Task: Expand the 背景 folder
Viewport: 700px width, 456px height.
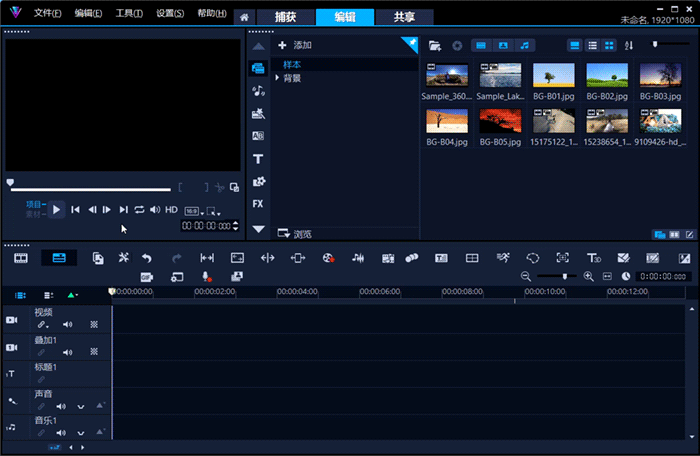Action: [x=277, y=78]
